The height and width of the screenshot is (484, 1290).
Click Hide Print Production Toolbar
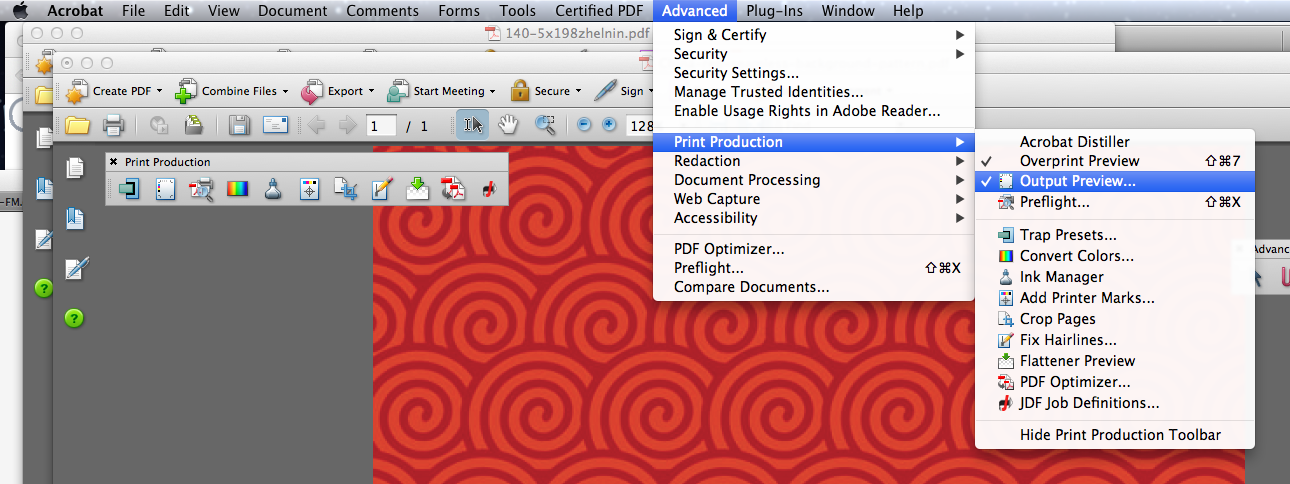point(1120,435)
